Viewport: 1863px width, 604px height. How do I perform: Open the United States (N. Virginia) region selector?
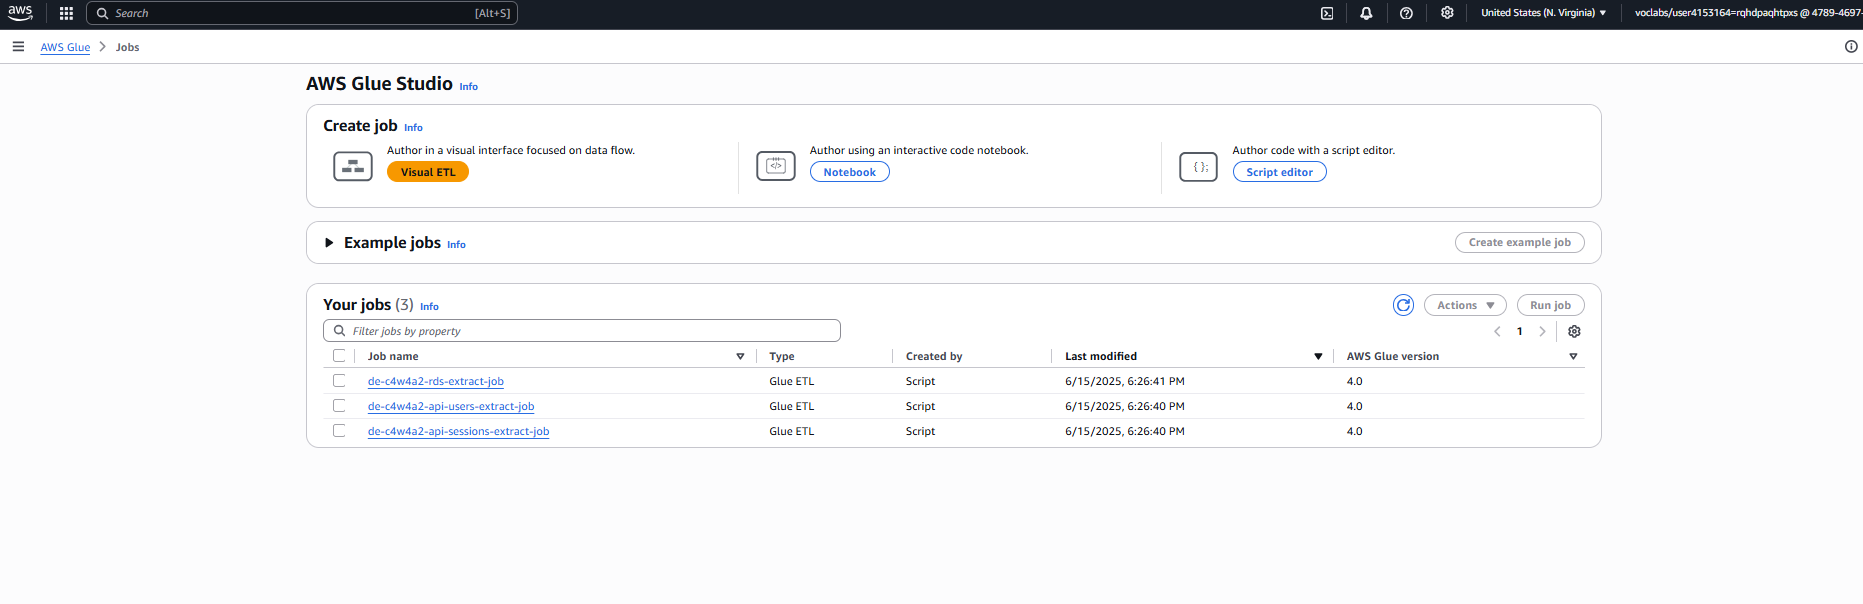point(1543,13)
